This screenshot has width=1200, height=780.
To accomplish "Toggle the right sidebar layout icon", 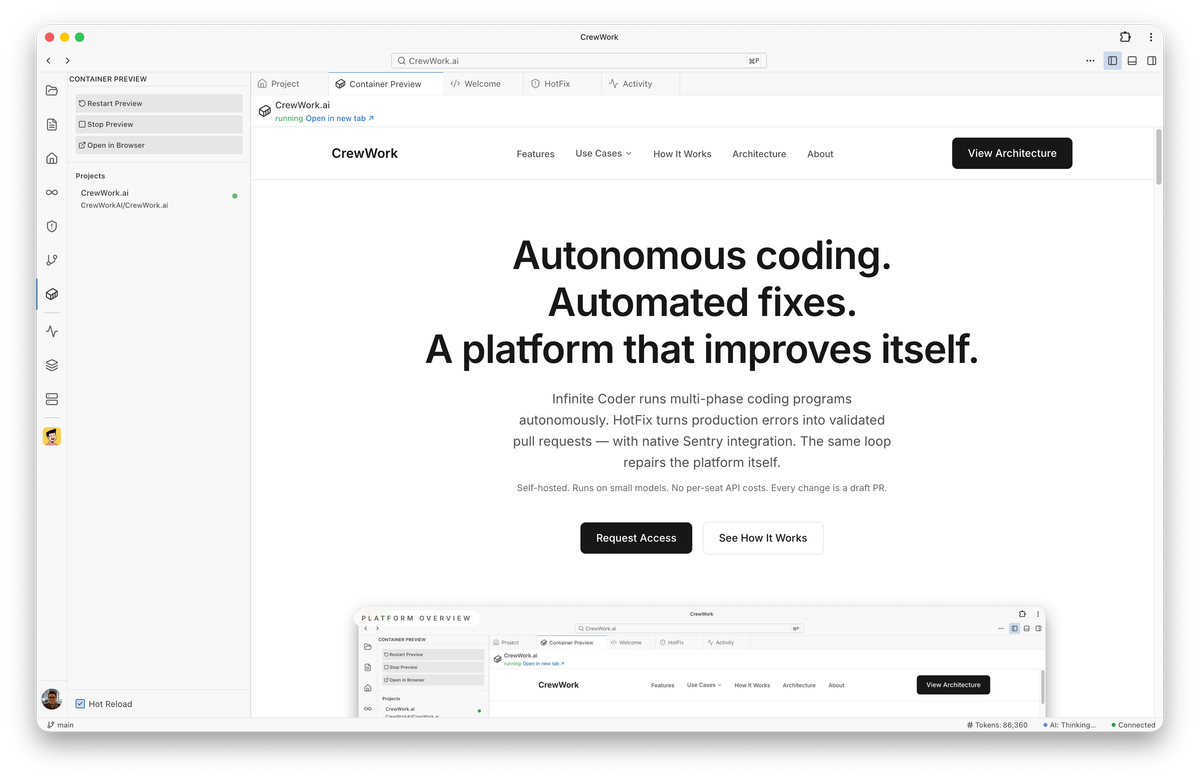I will click(1152, 61).
